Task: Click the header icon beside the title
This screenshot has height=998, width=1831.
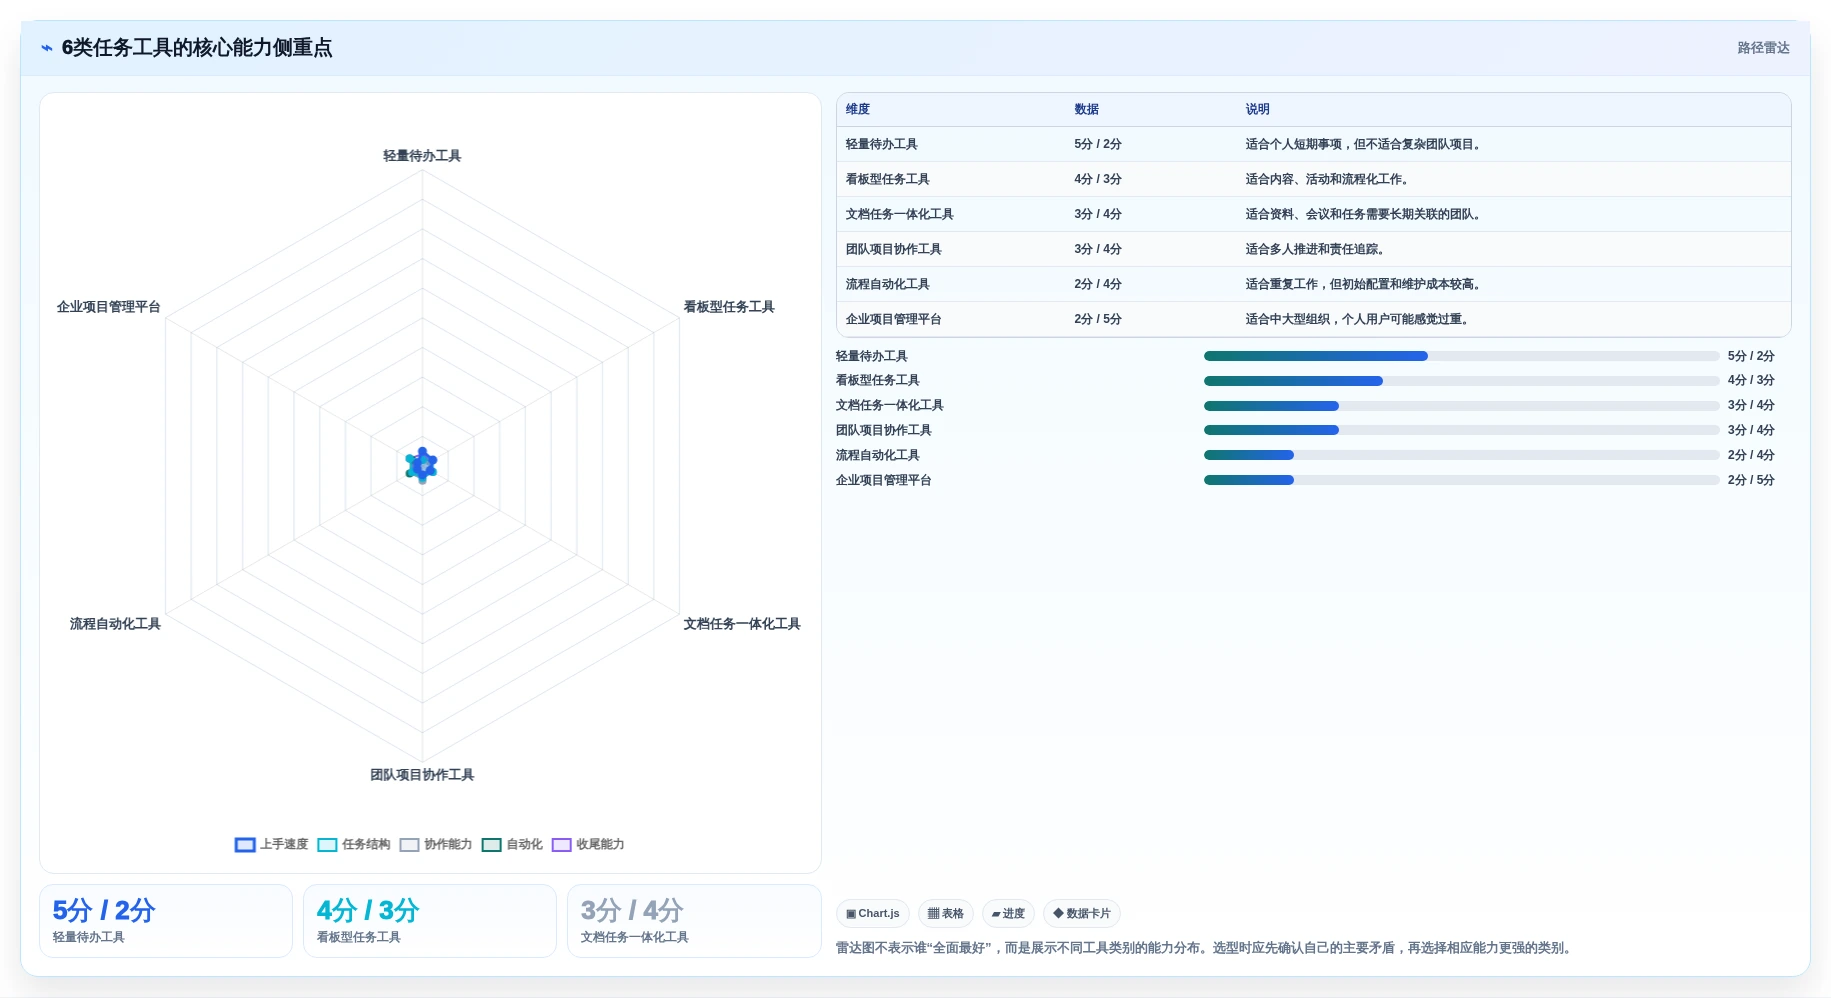Action: click(x=46, y=48)
